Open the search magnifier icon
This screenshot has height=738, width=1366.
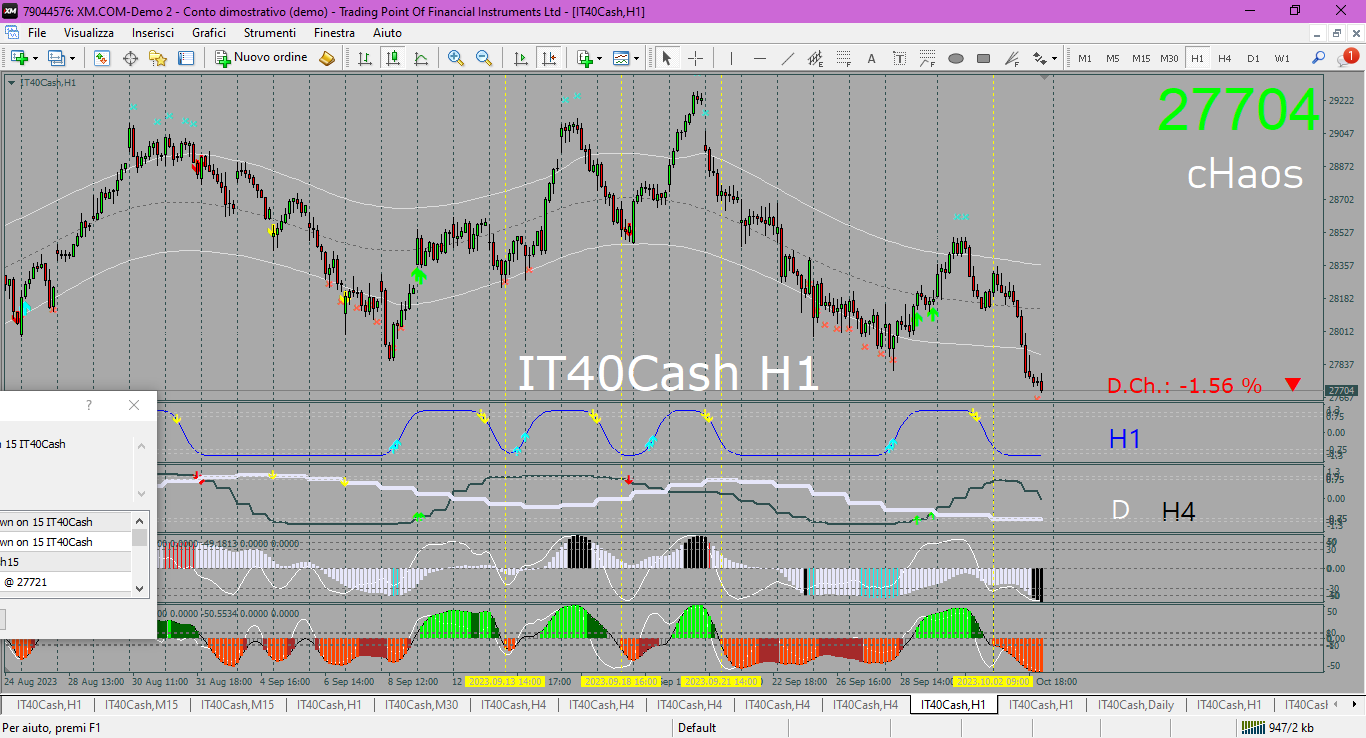point(1319,58)
